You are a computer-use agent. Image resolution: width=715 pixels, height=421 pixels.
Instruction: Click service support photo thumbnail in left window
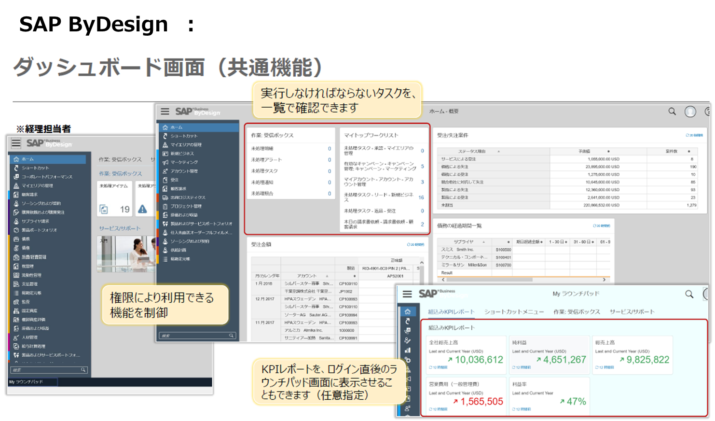click(x=126, y=254)
